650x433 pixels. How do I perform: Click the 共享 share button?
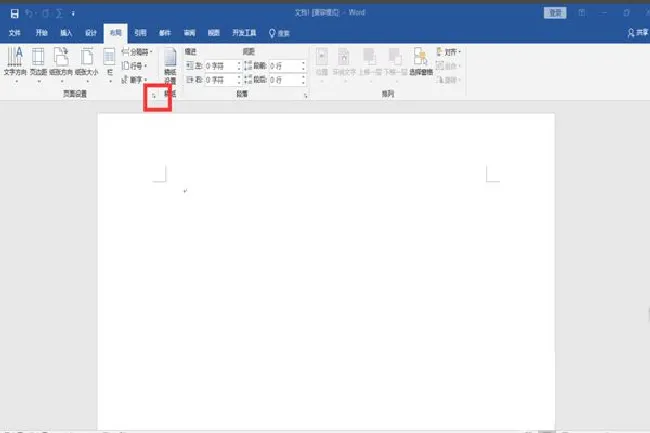[x=638, y=33]
